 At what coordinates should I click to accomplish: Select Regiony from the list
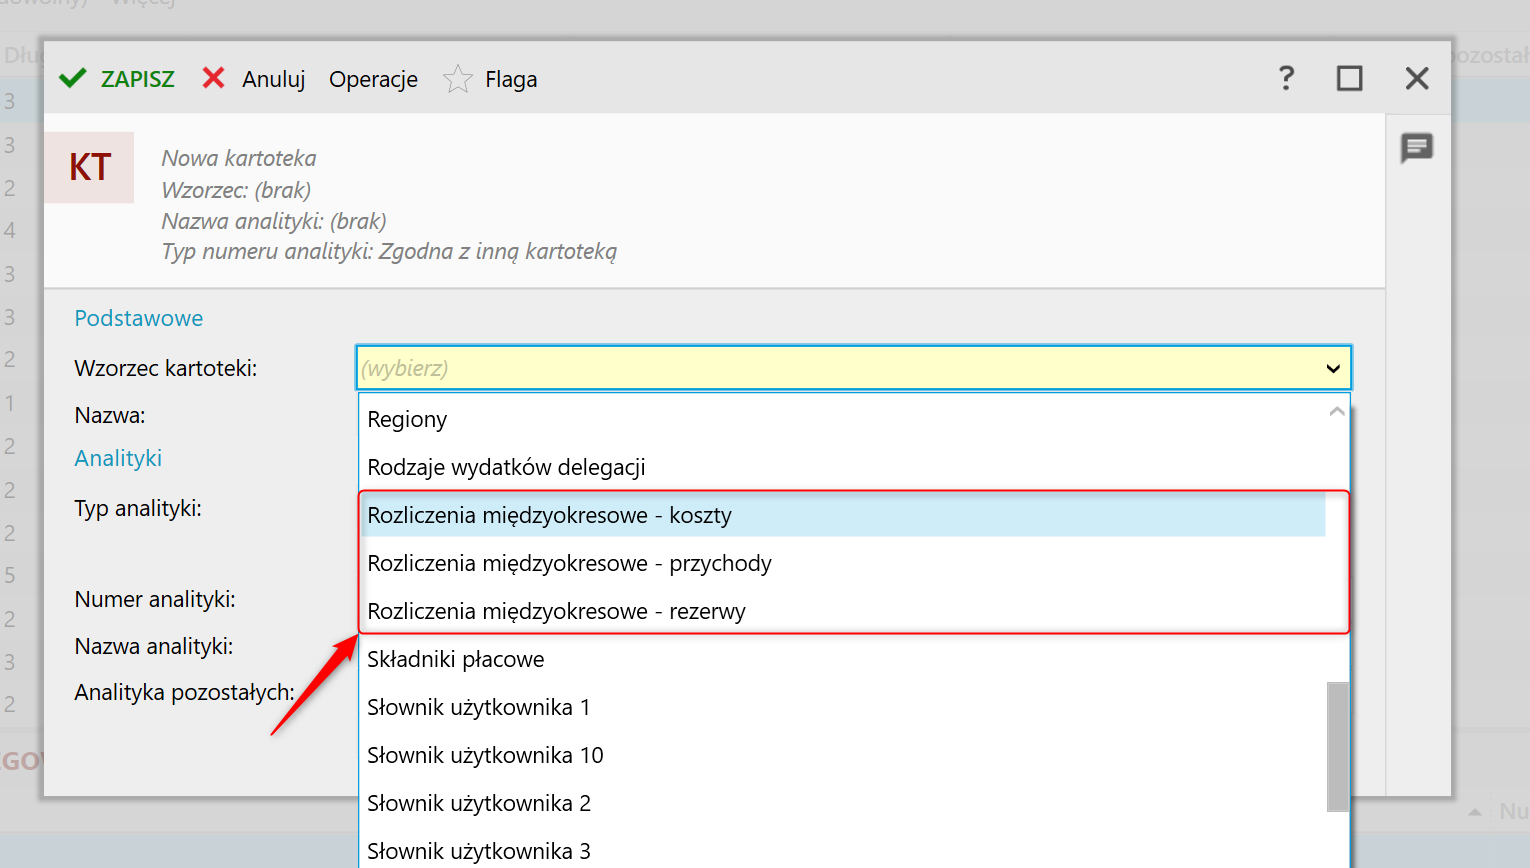tap(407, 419)
